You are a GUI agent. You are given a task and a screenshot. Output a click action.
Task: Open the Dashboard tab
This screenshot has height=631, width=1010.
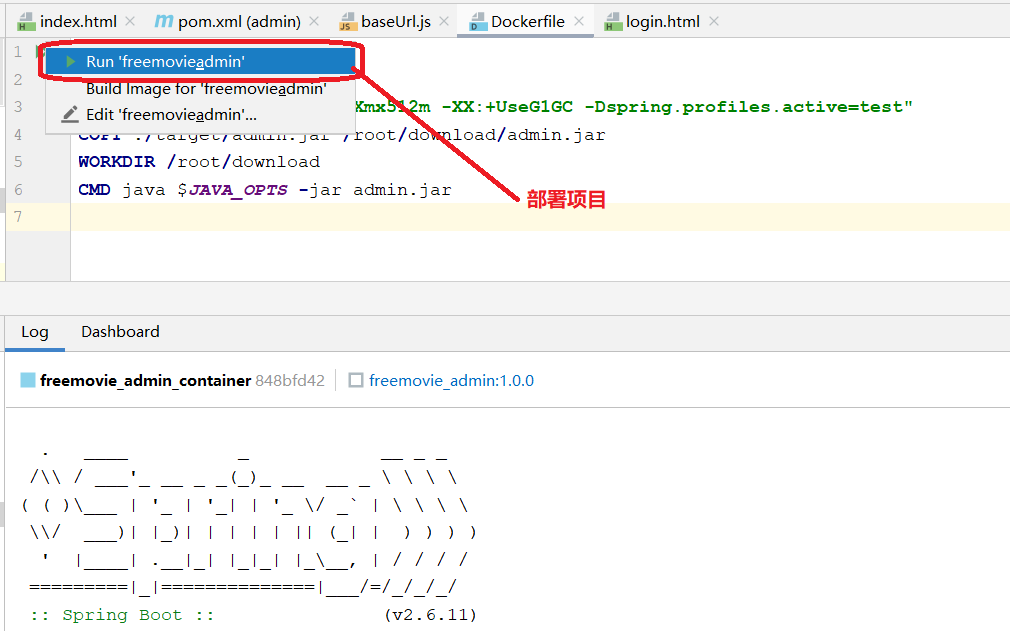tap(120, 332)
